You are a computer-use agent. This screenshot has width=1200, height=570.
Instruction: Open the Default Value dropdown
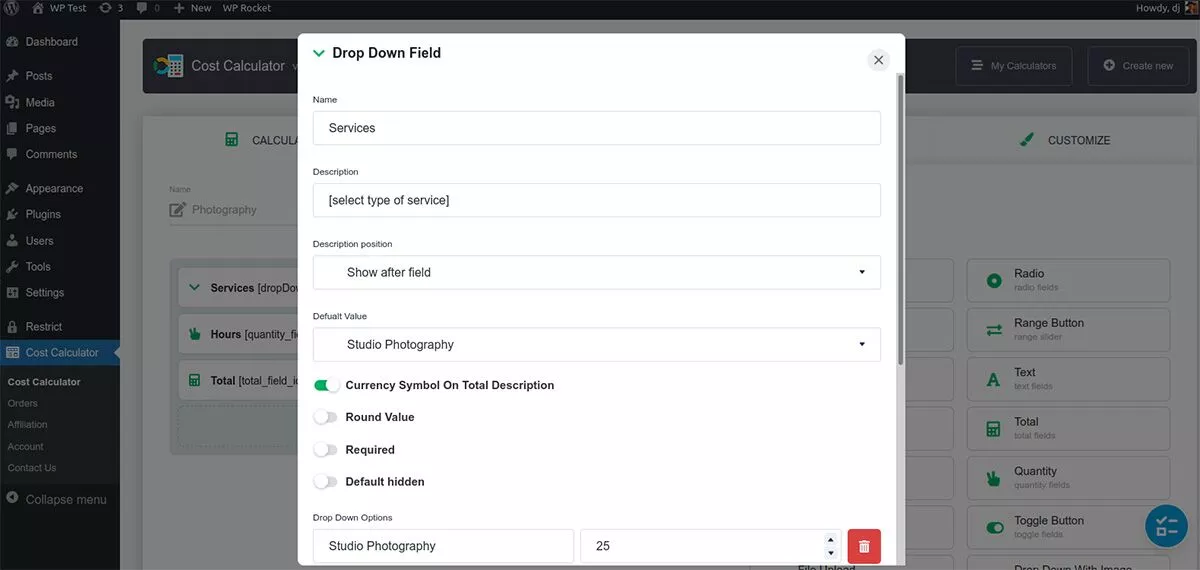coord(597,344)
